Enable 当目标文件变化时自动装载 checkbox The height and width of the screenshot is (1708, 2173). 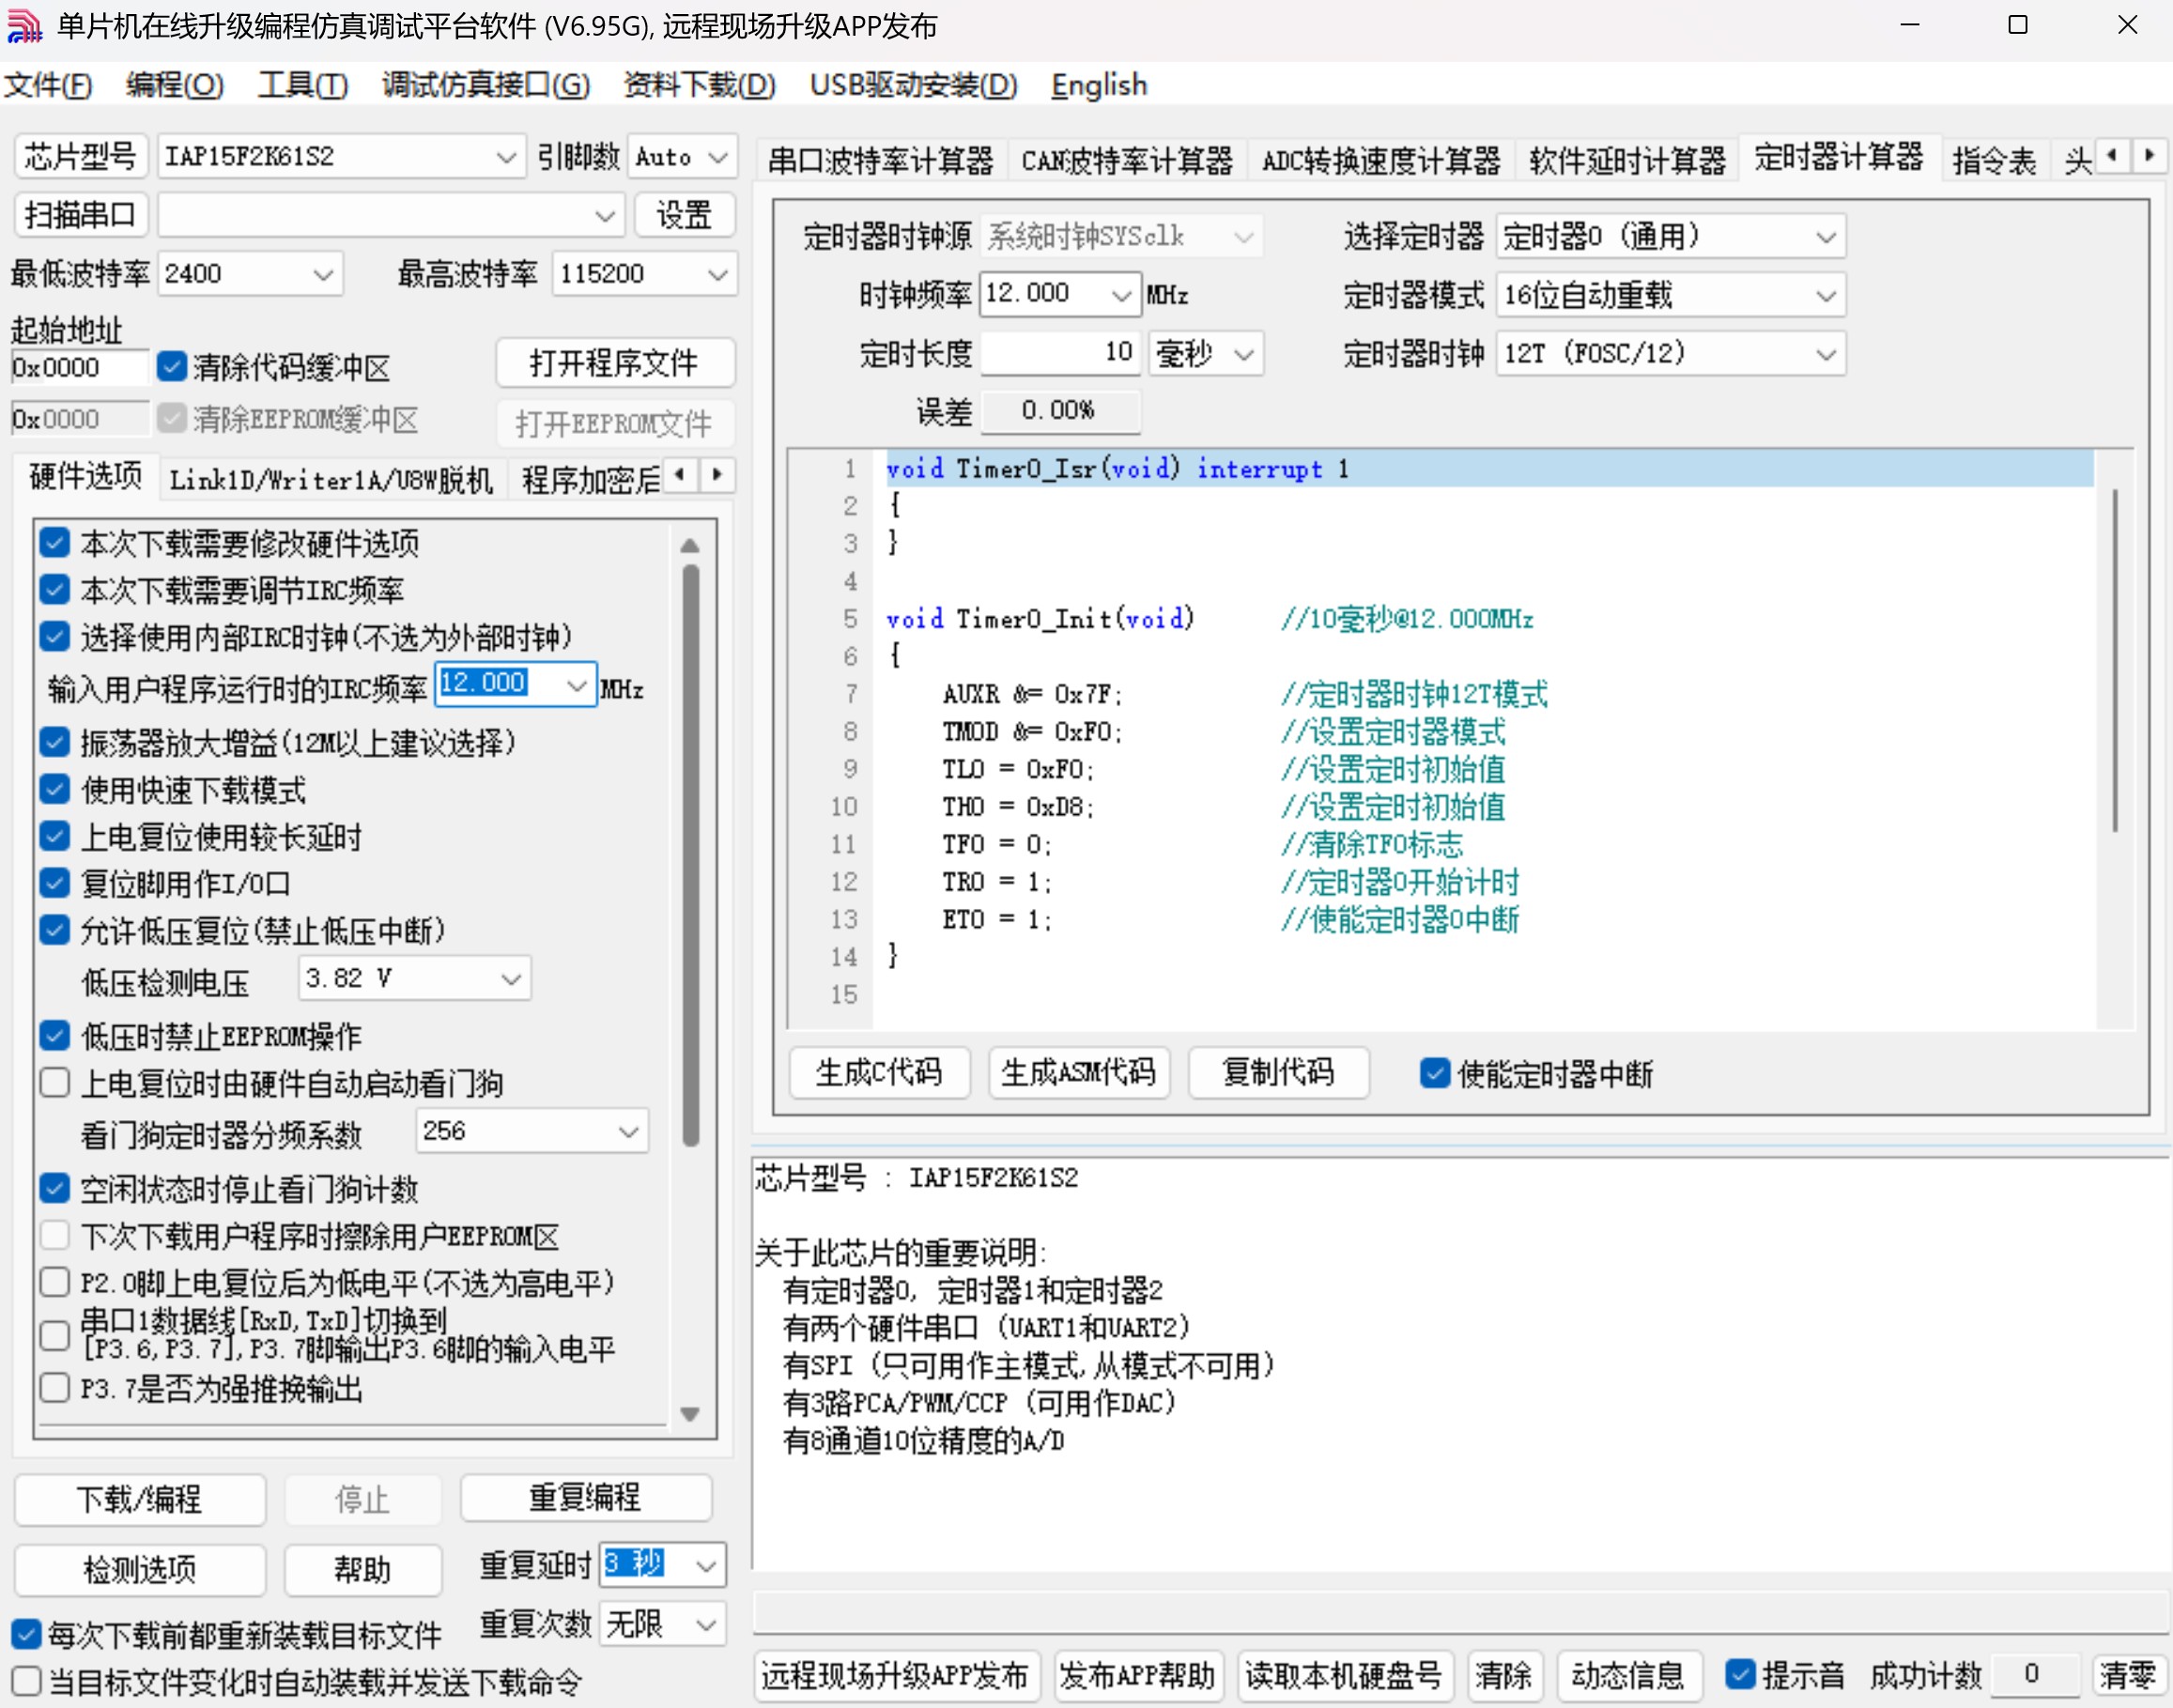tap(26, 1680)
